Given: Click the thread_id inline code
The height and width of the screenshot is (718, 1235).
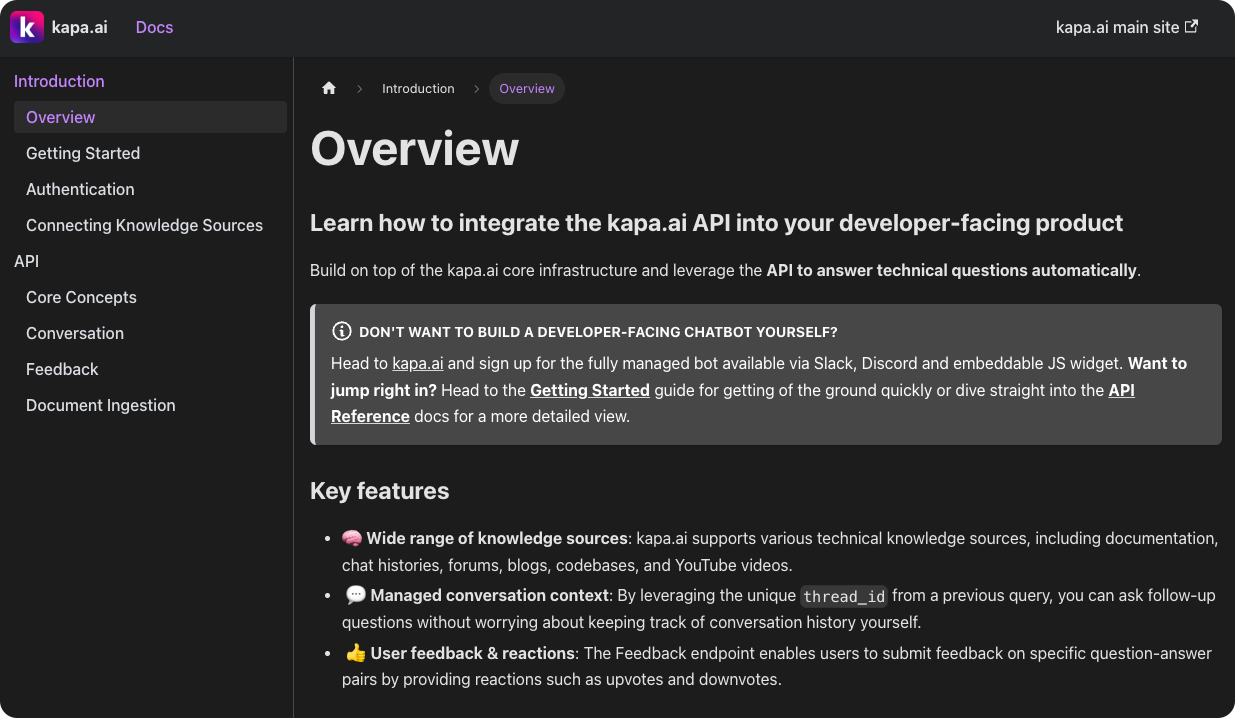Looking at the screenshot, I should tap(844, 596).
